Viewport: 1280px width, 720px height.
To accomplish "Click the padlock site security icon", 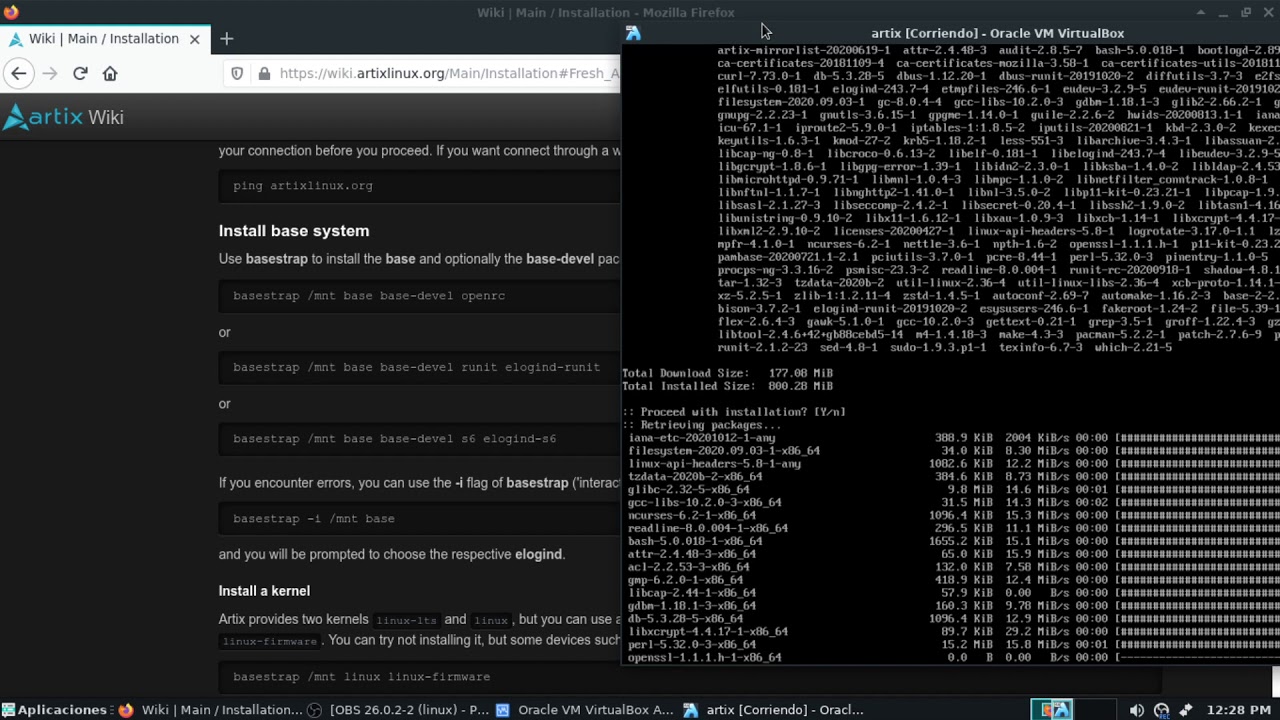I will (264, 73).
